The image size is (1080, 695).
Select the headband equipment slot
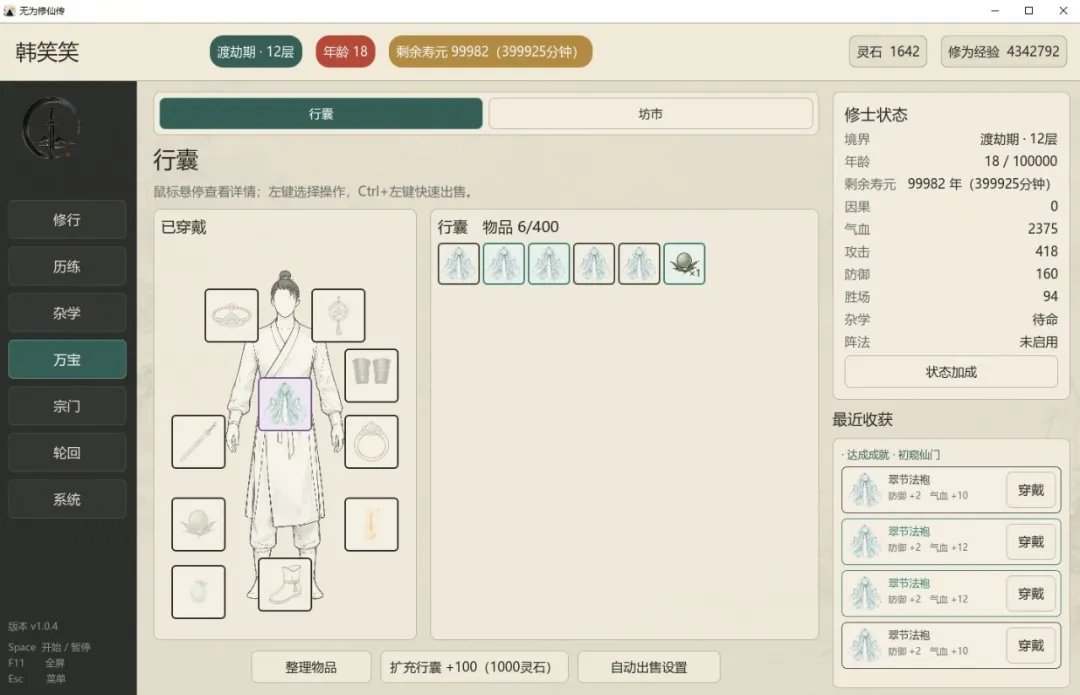point(231,315)
